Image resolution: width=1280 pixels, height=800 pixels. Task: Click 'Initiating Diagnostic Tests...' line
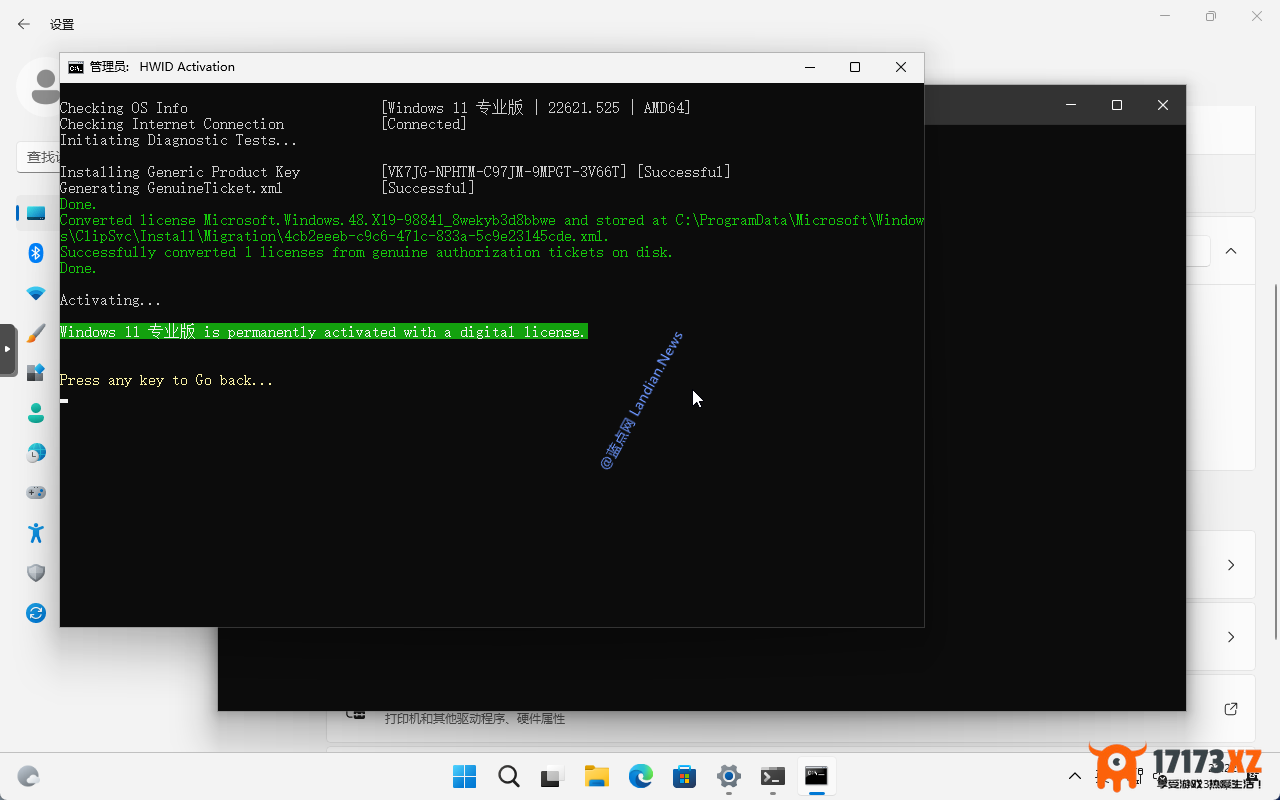click(x=178, y=140)
